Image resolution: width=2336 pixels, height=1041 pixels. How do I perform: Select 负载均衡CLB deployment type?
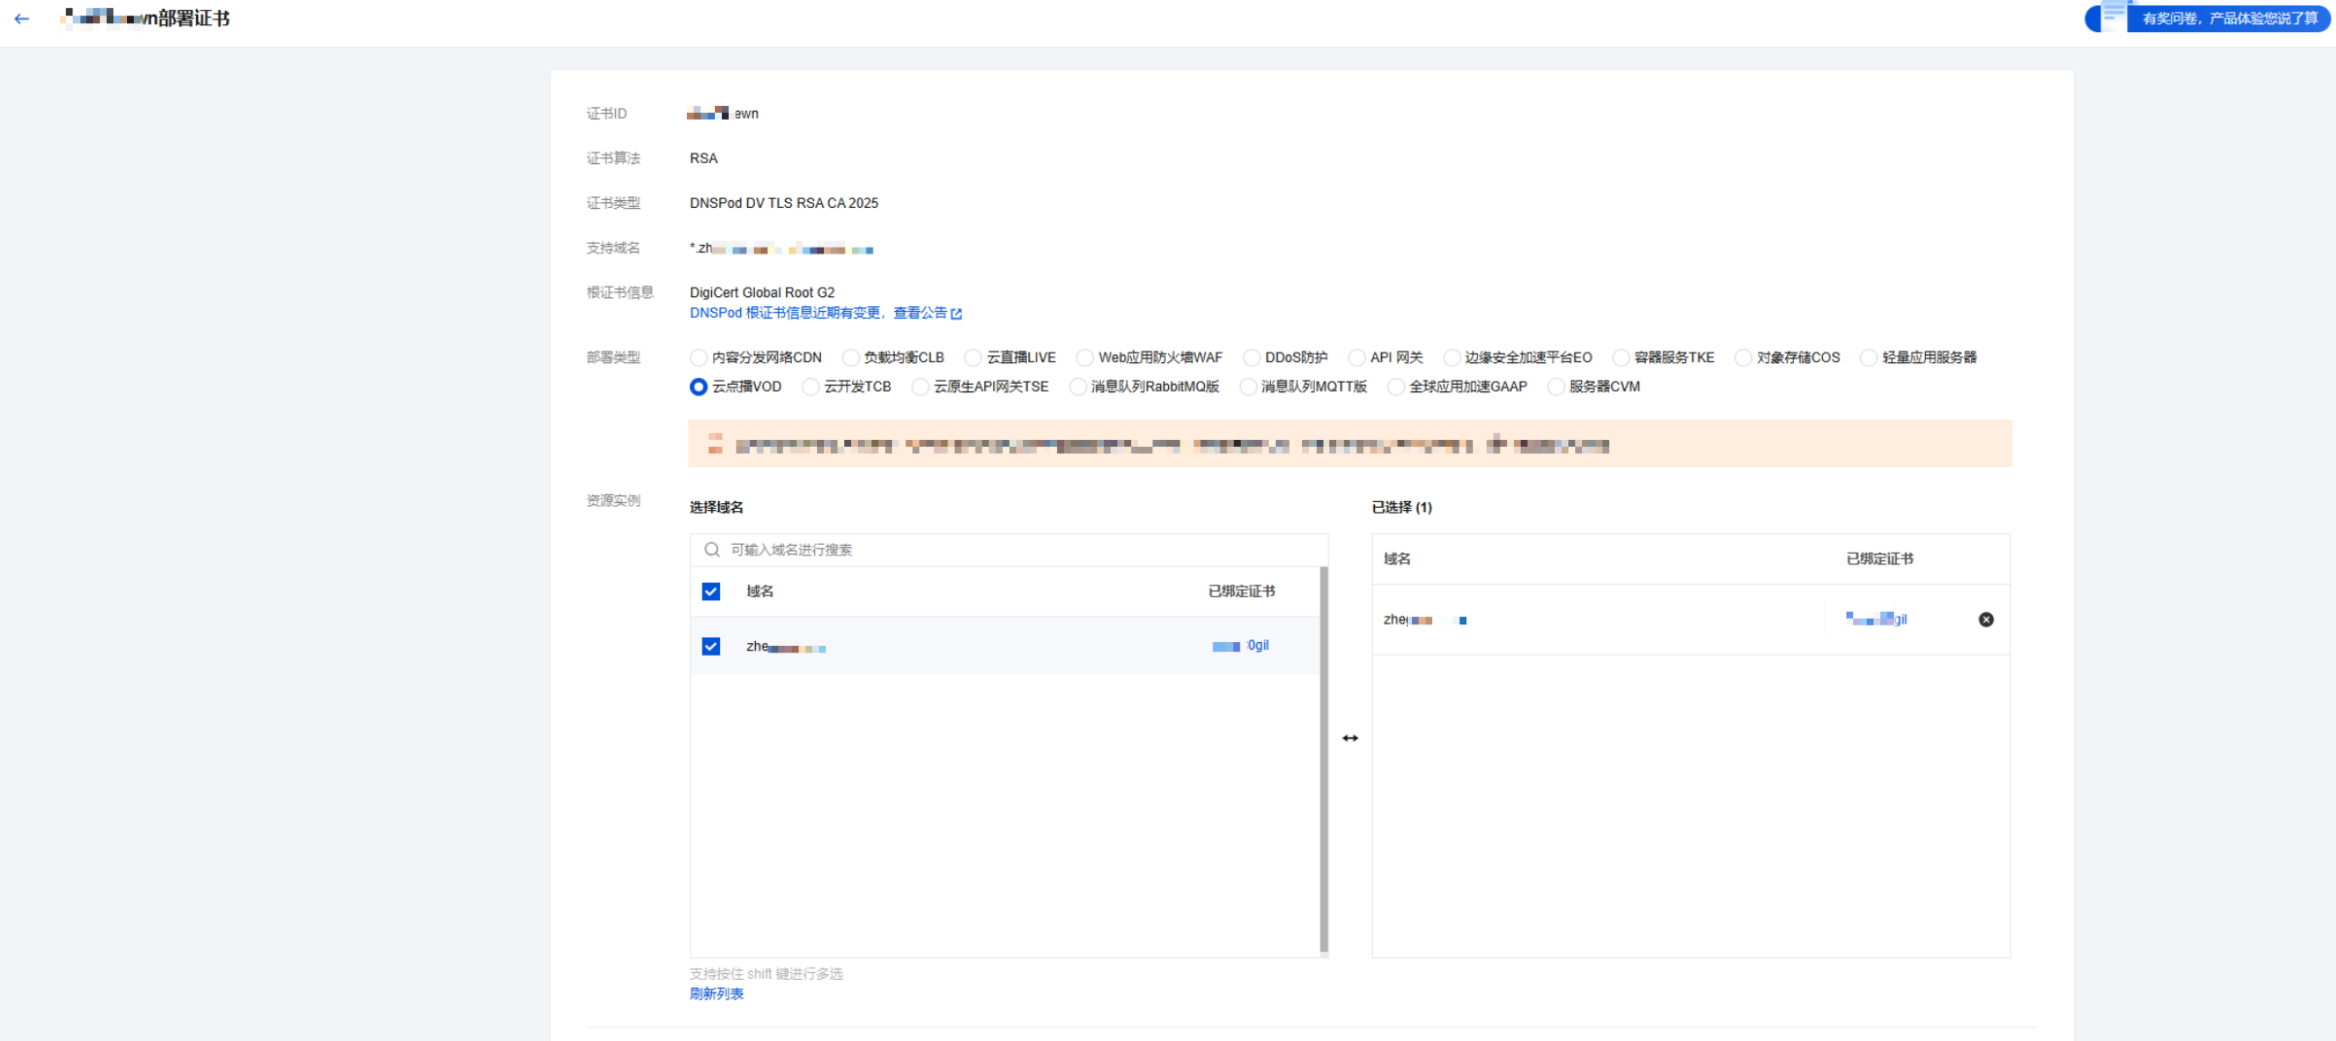click(850, 358)
